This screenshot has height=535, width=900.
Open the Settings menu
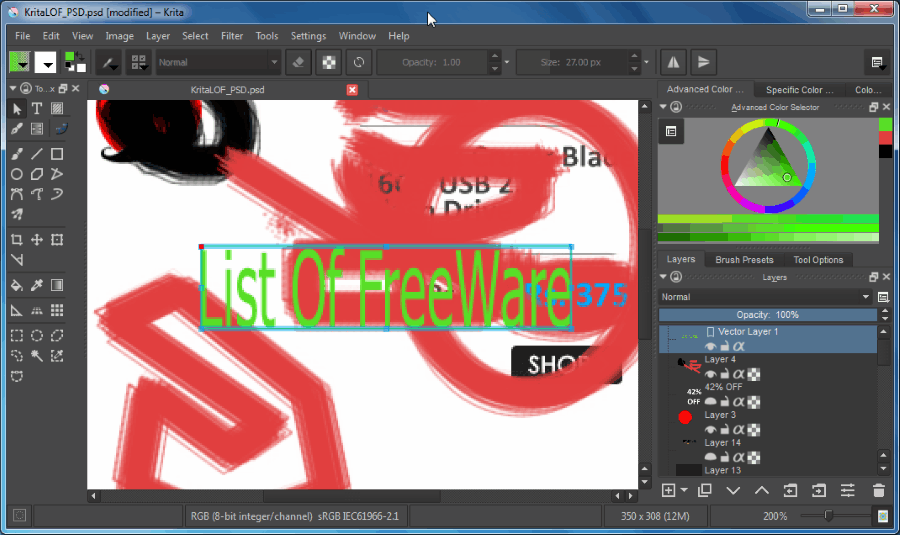coord(308,36)
